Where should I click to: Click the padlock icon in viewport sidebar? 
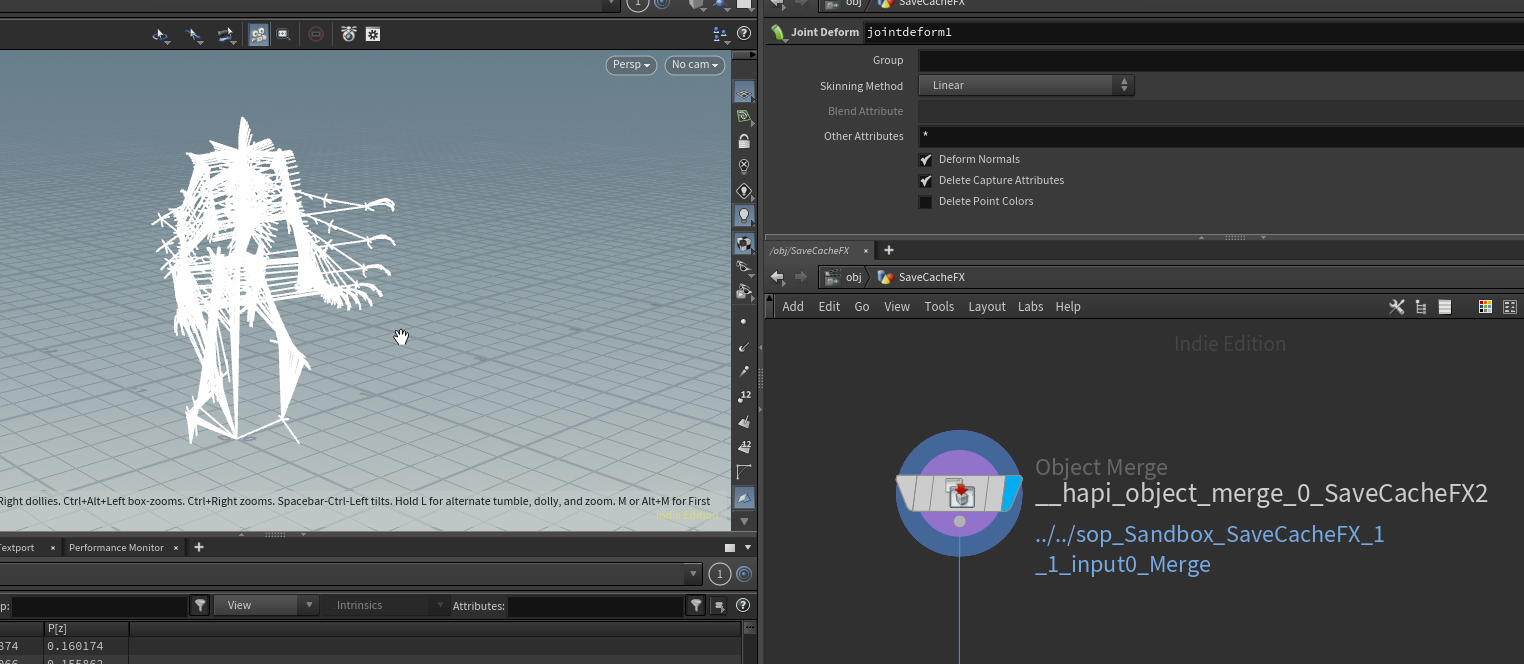744,141
